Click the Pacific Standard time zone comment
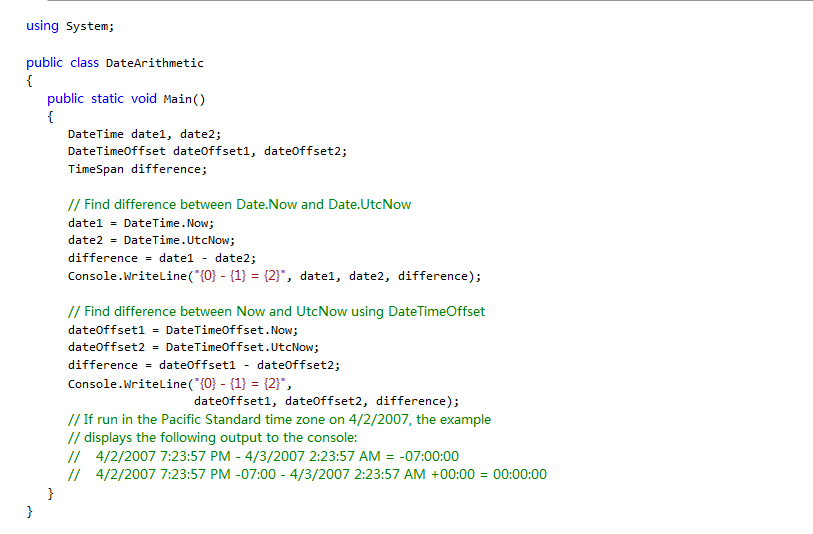The width and height of the screenshot is (813, 534). coord(279,419)
